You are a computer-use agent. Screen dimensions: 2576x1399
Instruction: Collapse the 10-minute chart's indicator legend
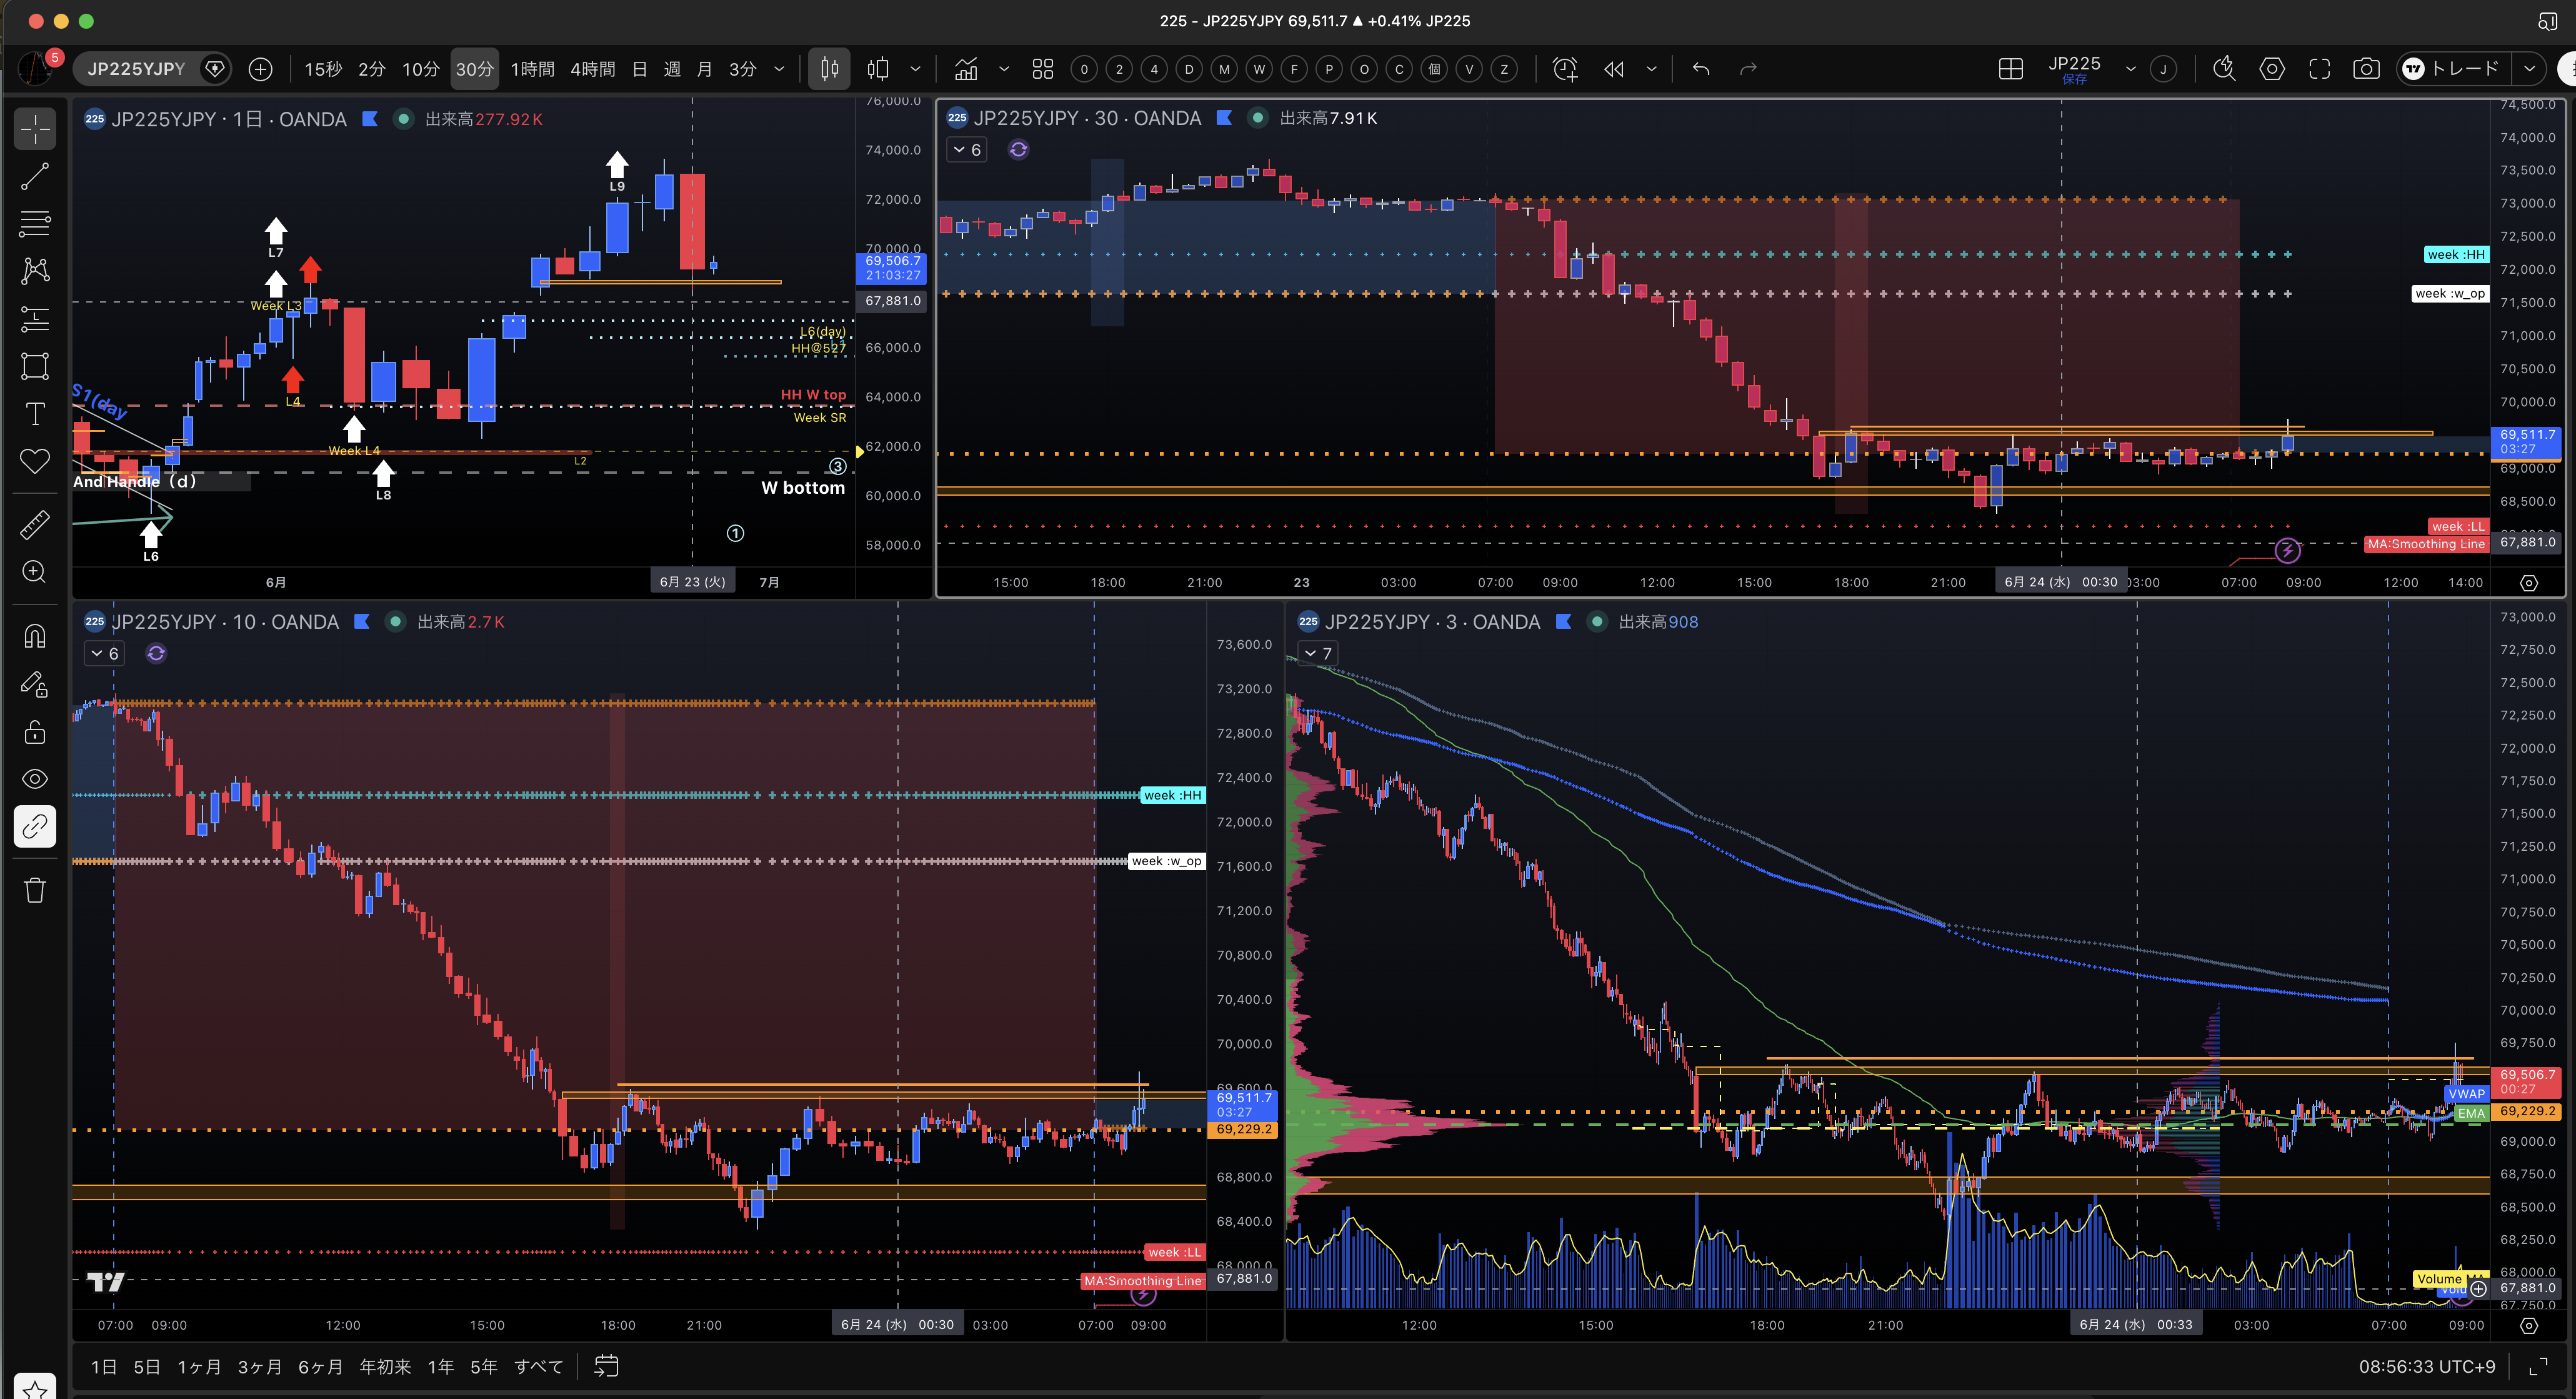[104, 653]
